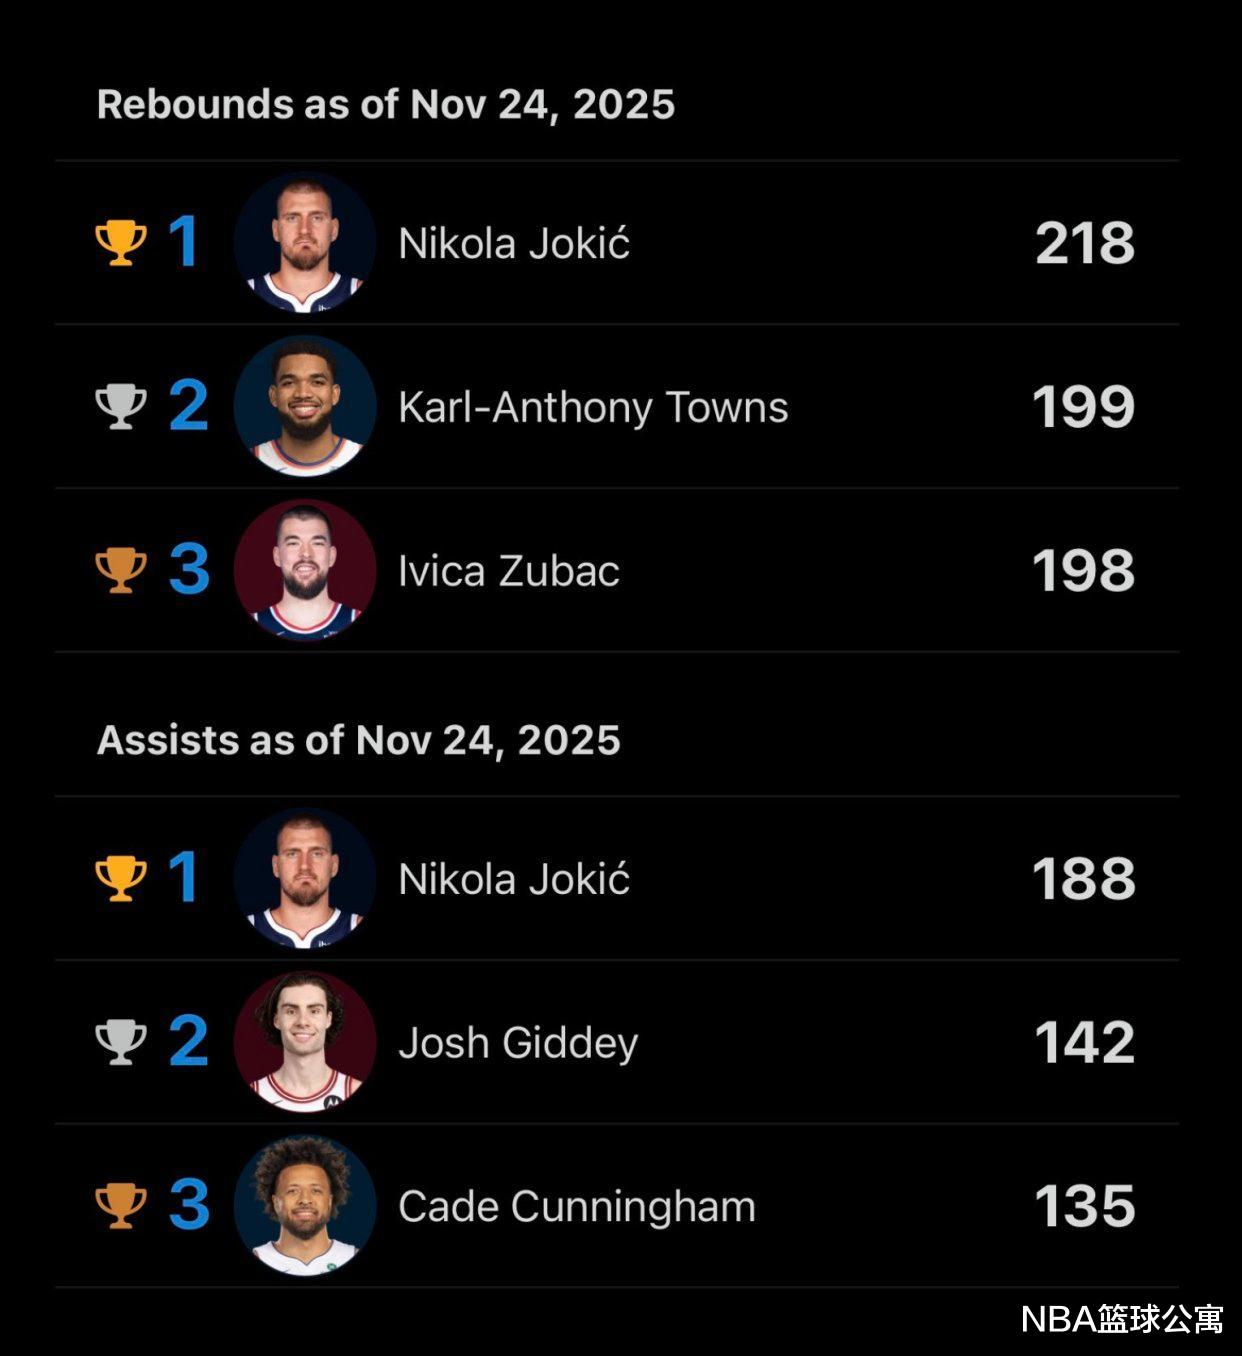Screen dimensions: 1242x1356
Task: Tap Nikola Jokić's photo in Assists list
Action: (305, 878)
